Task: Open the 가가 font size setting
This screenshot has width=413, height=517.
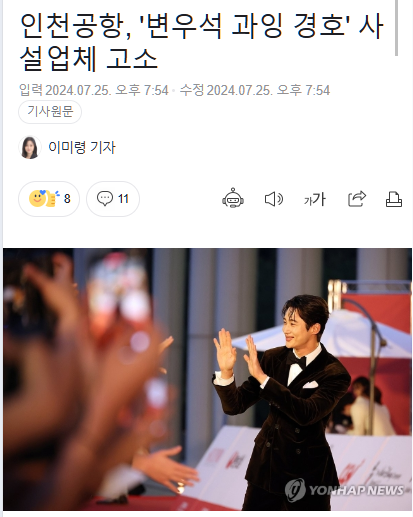Action: 315,199
